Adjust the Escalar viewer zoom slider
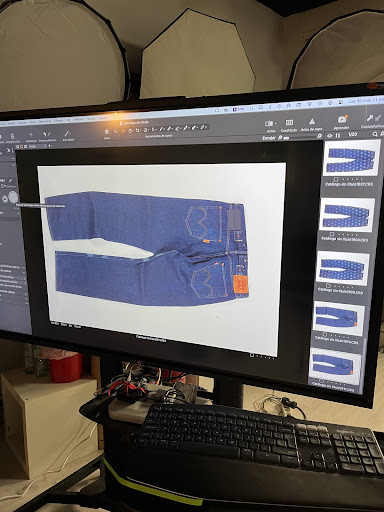The width and height of the screenshot is (384, 512). (x=300, y=137)
